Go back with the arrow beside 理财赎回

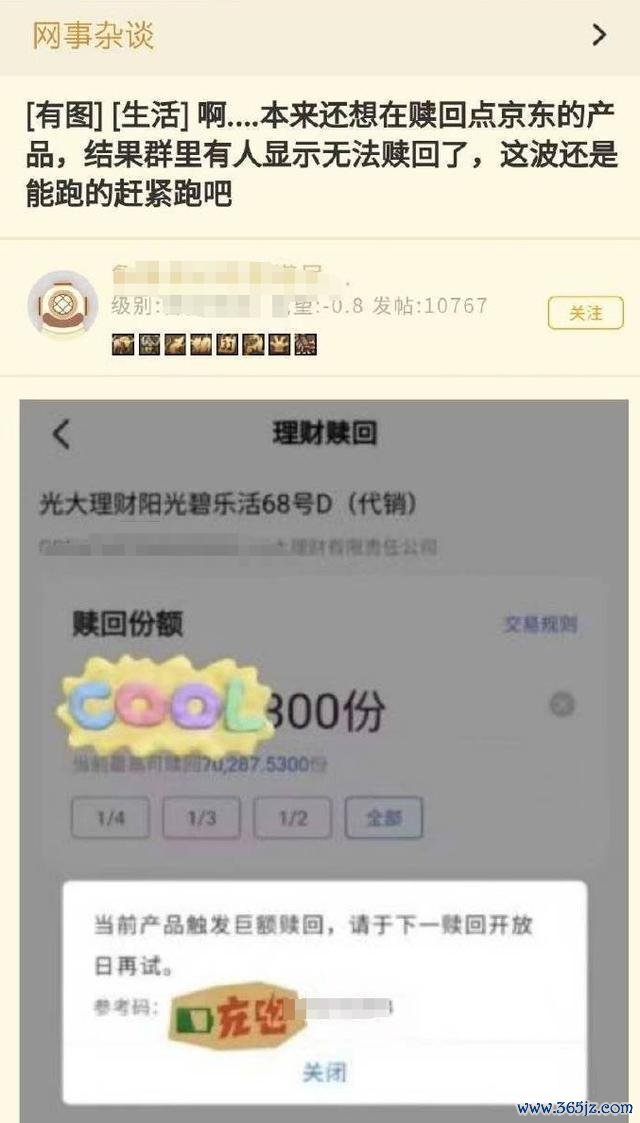(62, 435)
